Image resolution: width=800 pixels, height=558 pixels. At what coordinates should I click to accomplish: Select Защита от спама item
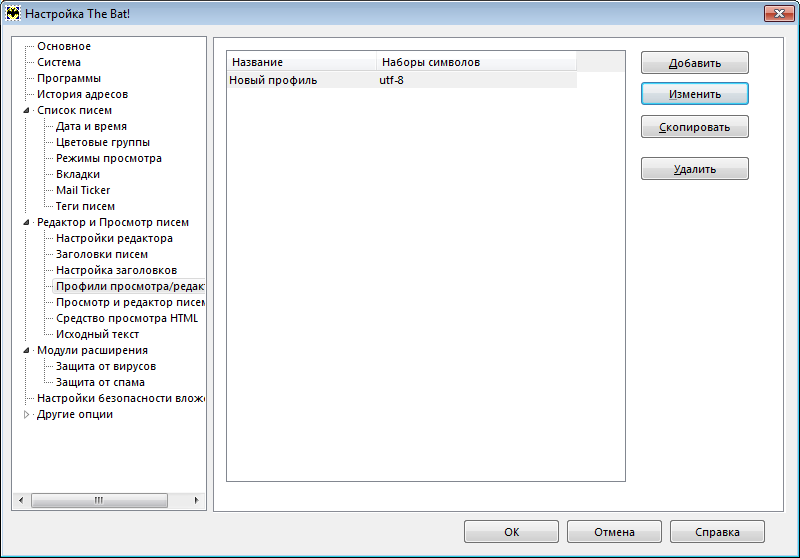100,383
